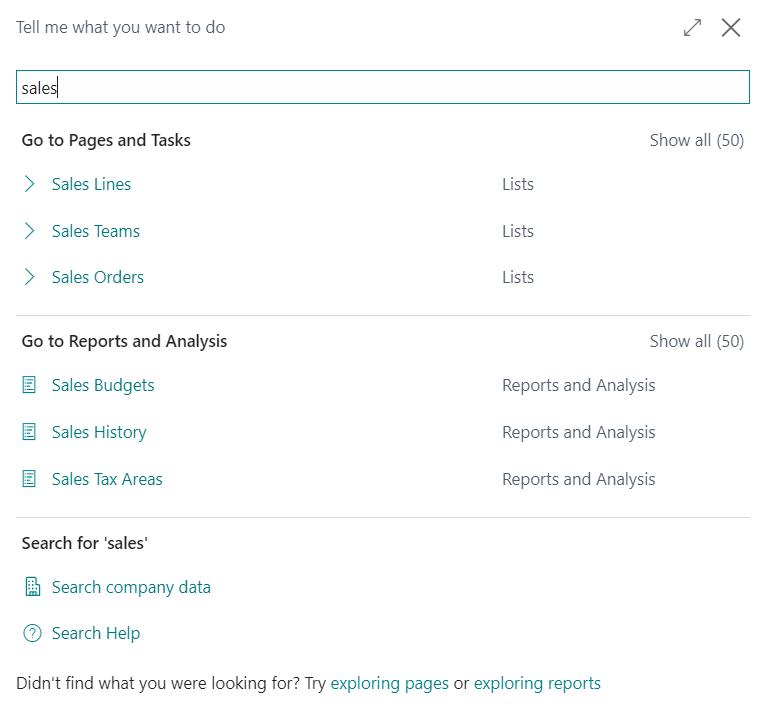Click 'Reports and Analysis' beside Sales Budgets

(x=579, y=385)
